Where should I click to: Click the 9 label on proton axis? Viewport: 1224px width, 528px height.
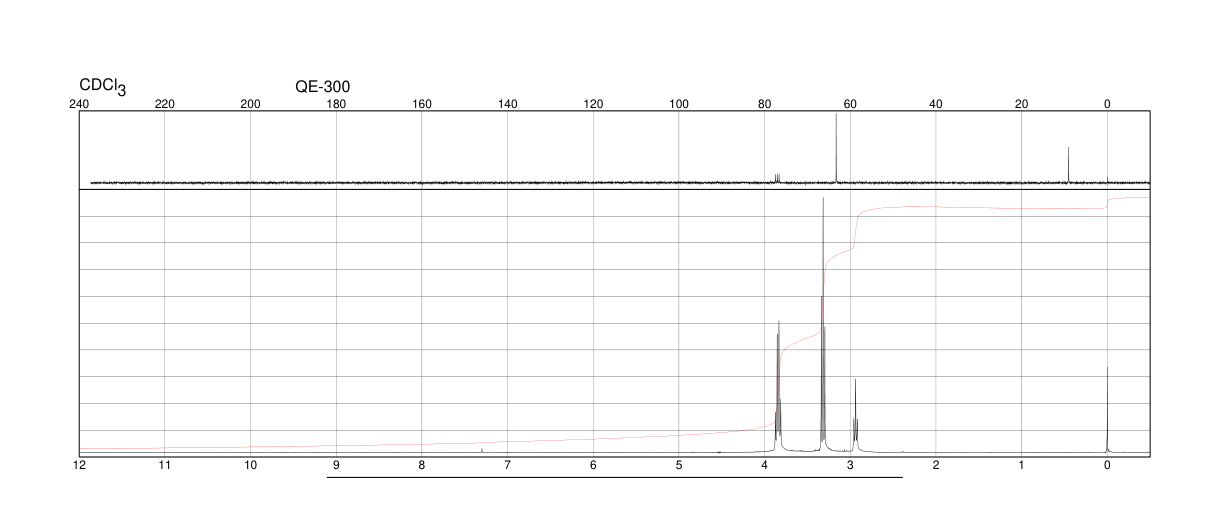tap(336, 466)
